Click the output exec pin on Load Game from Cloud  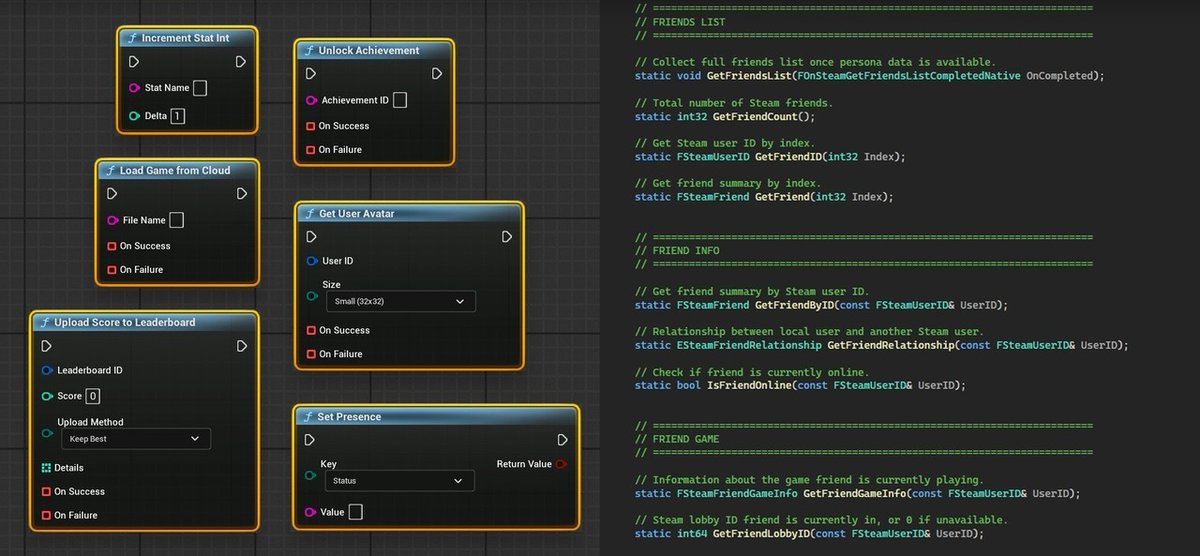(242, 194)
